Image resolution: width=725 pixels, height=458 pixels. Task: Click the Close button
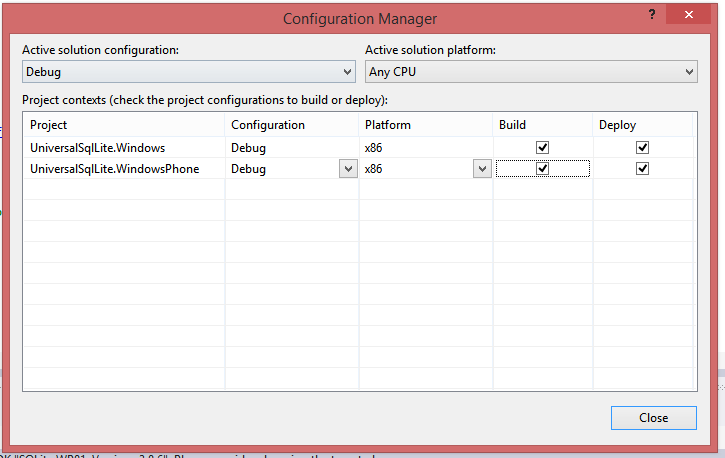point(654,418)
